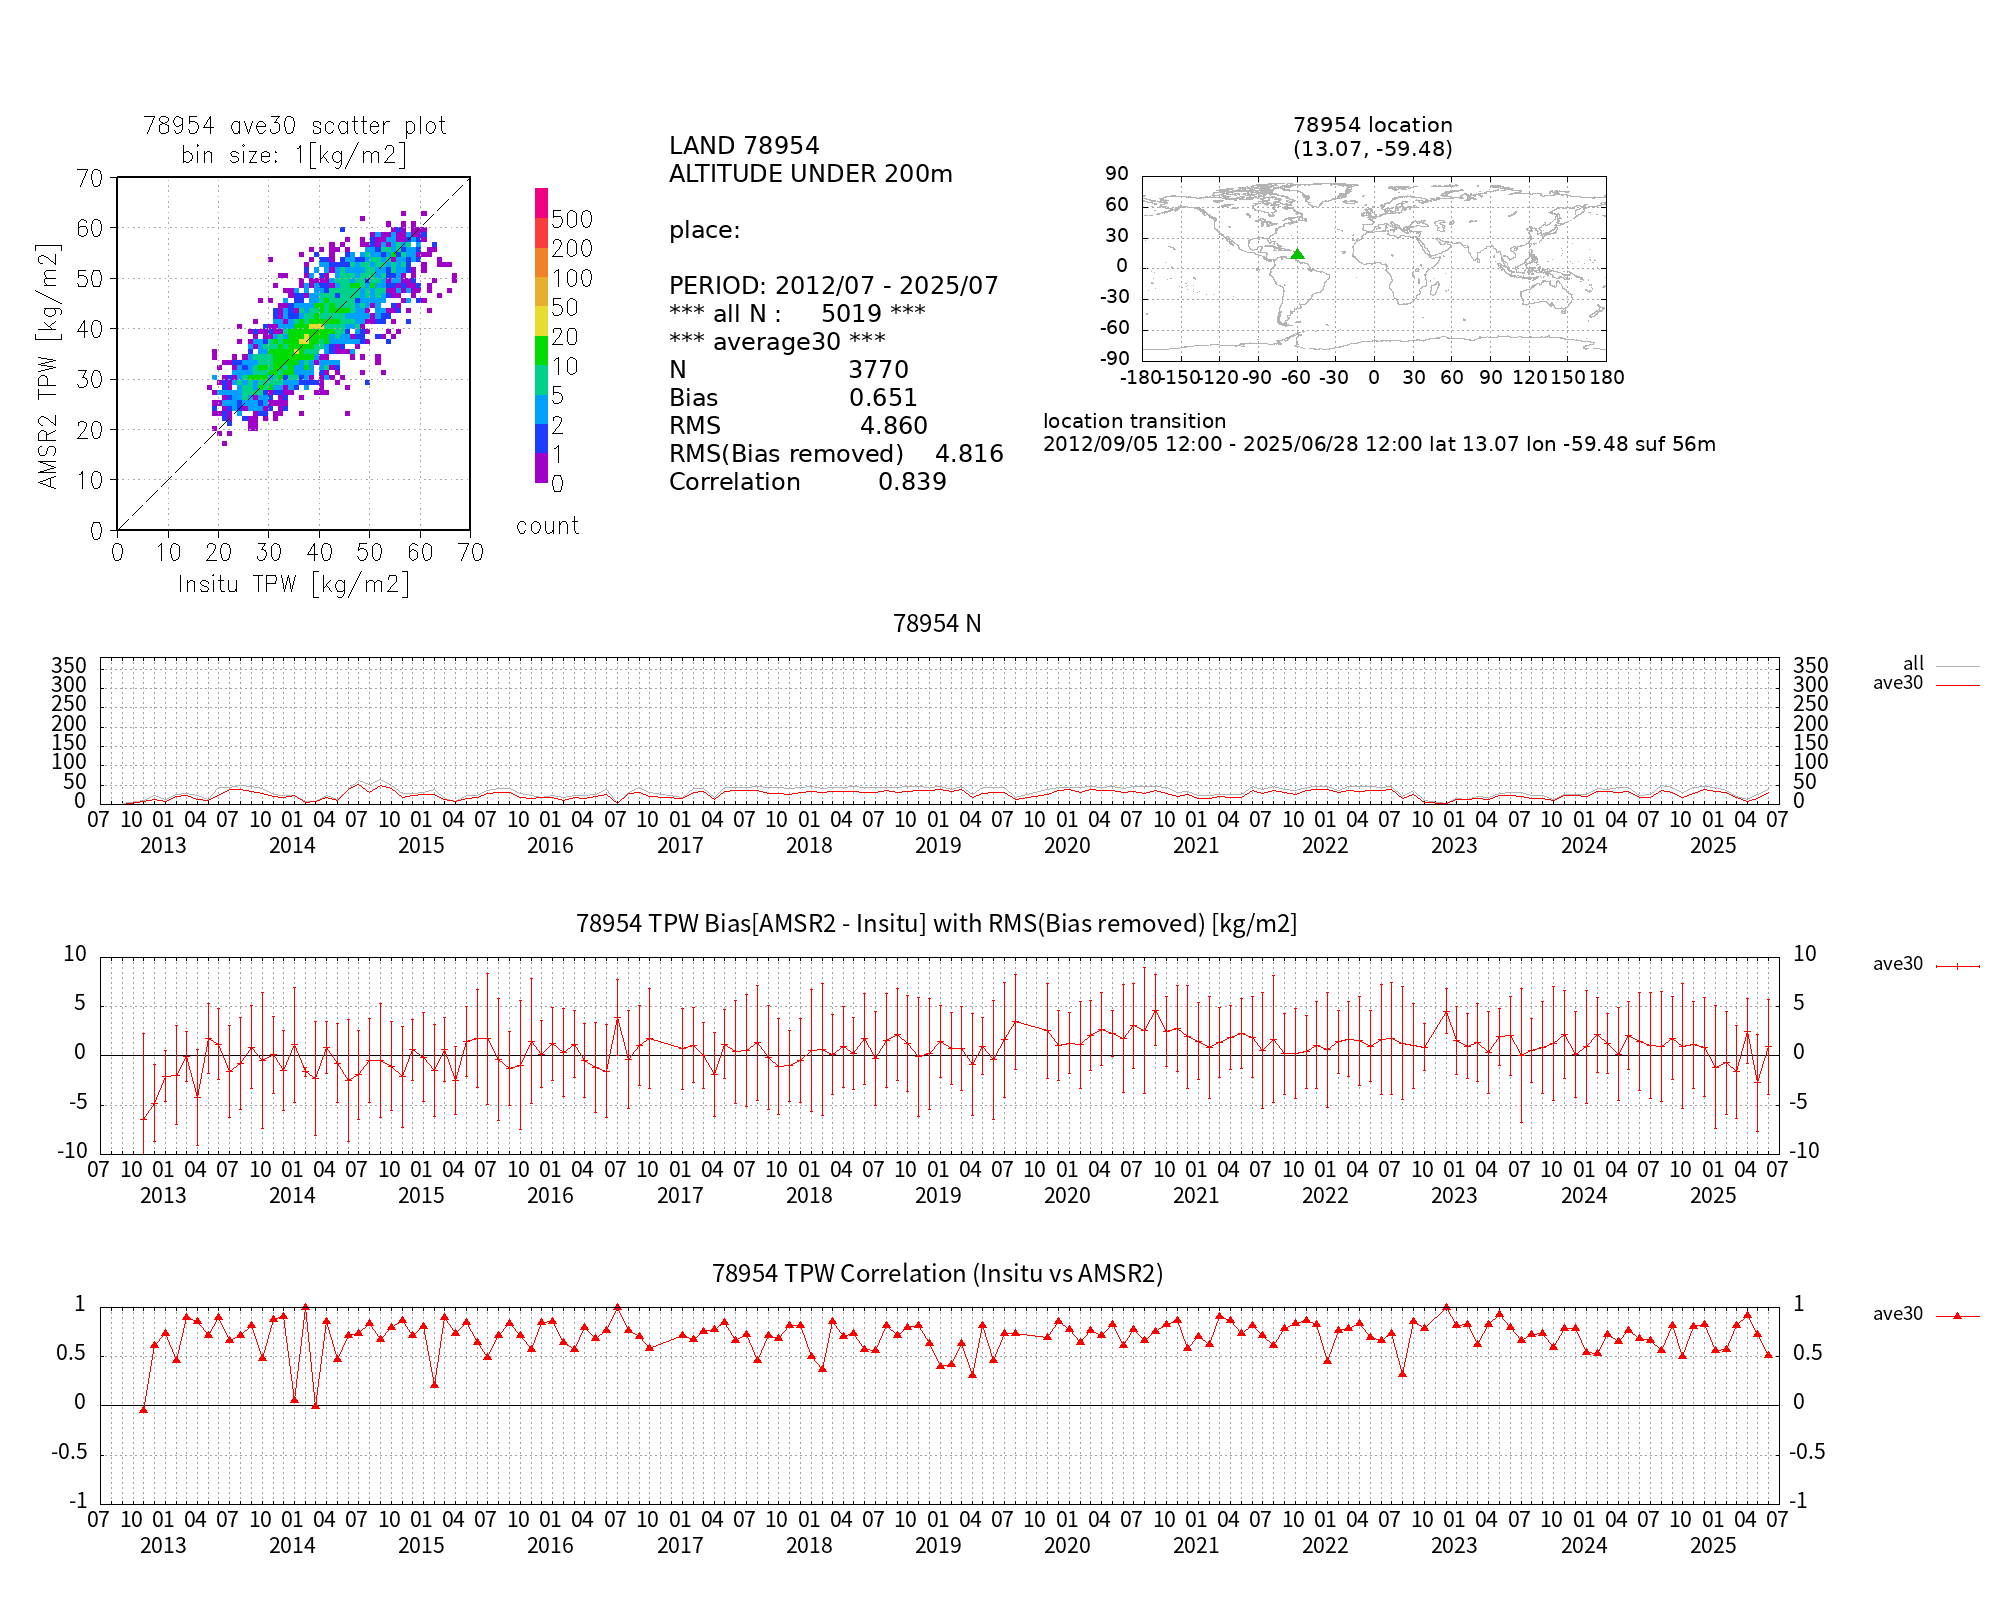The height and width of the screenshot is (1600, 2000).
Task: Click the "78954 ave30 scatter plot" title
Action: [x=294, y=126]
